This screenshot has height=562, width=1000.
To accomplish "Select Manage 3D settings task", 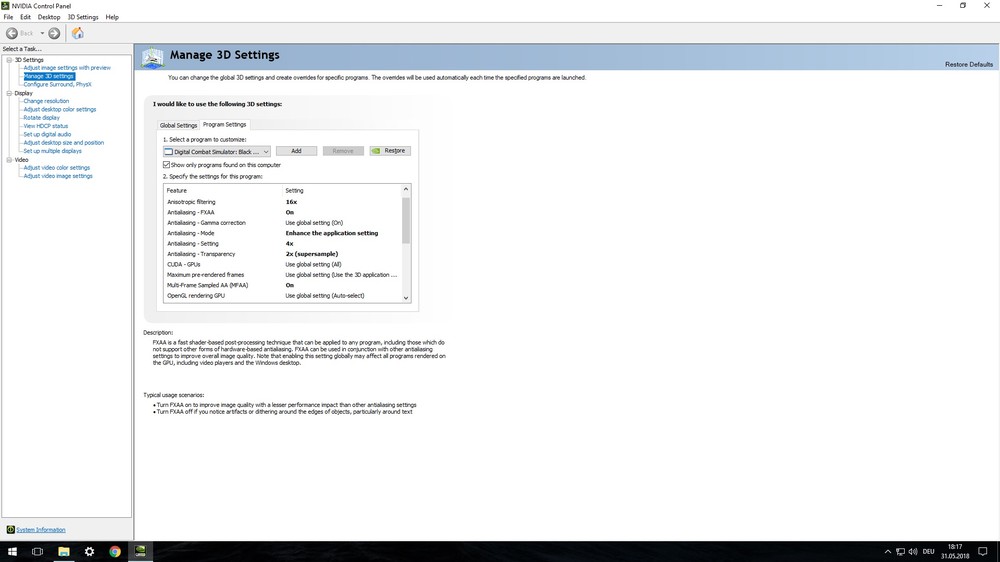I will point(48,76).
